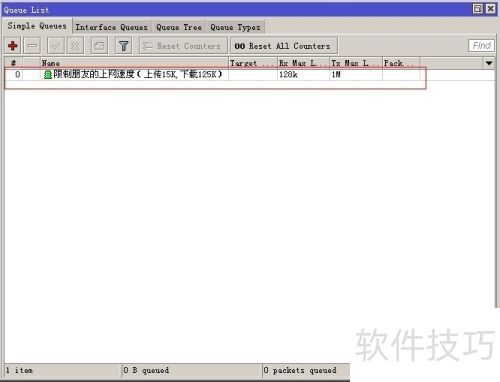Expand the column selector dropdown arrow
Screen dimensions: 500x382
489,63
